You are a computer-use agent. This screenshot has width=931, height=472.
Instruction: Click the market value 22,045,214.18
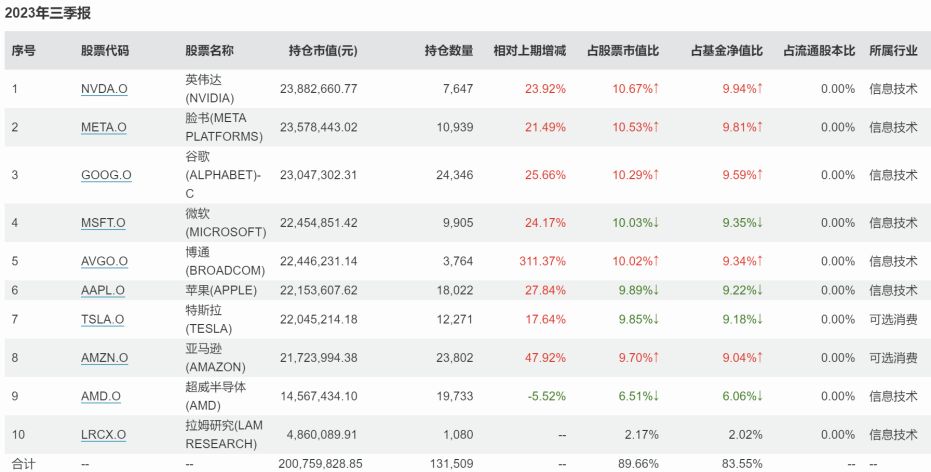point(319,319)
